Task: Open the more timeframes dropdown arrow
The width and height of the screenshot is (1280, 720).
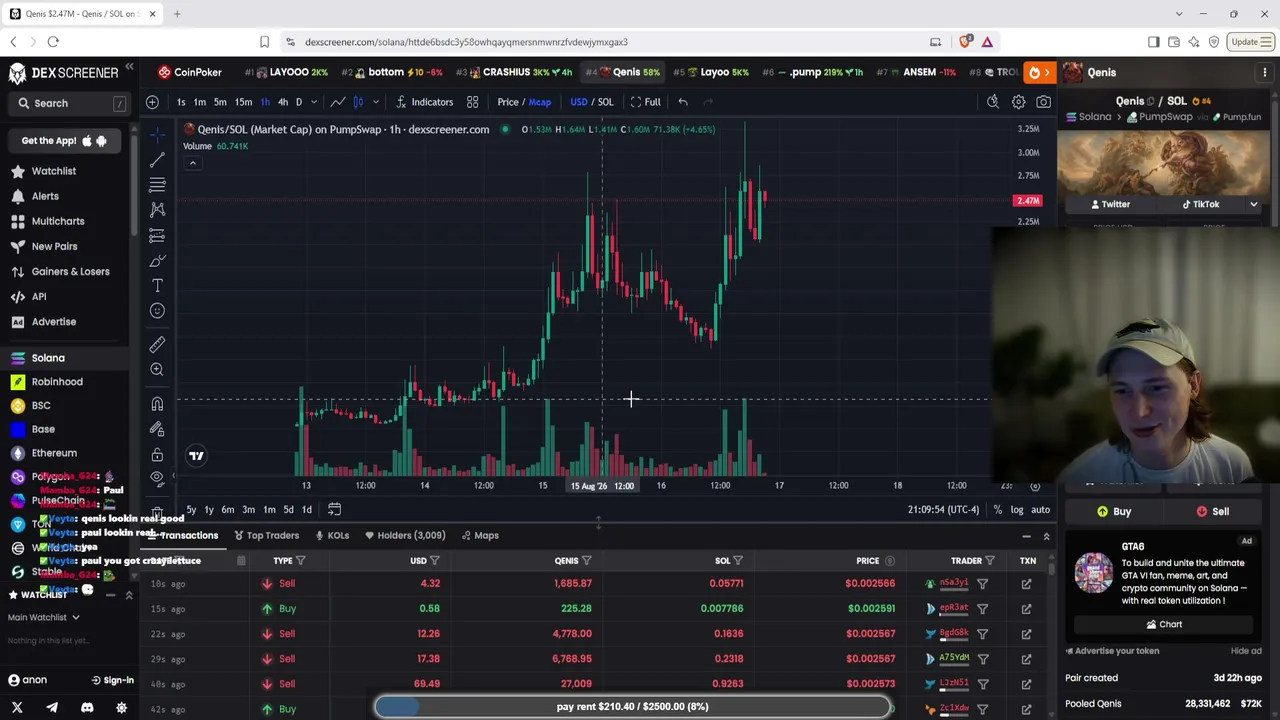Action: click(313, 102)
